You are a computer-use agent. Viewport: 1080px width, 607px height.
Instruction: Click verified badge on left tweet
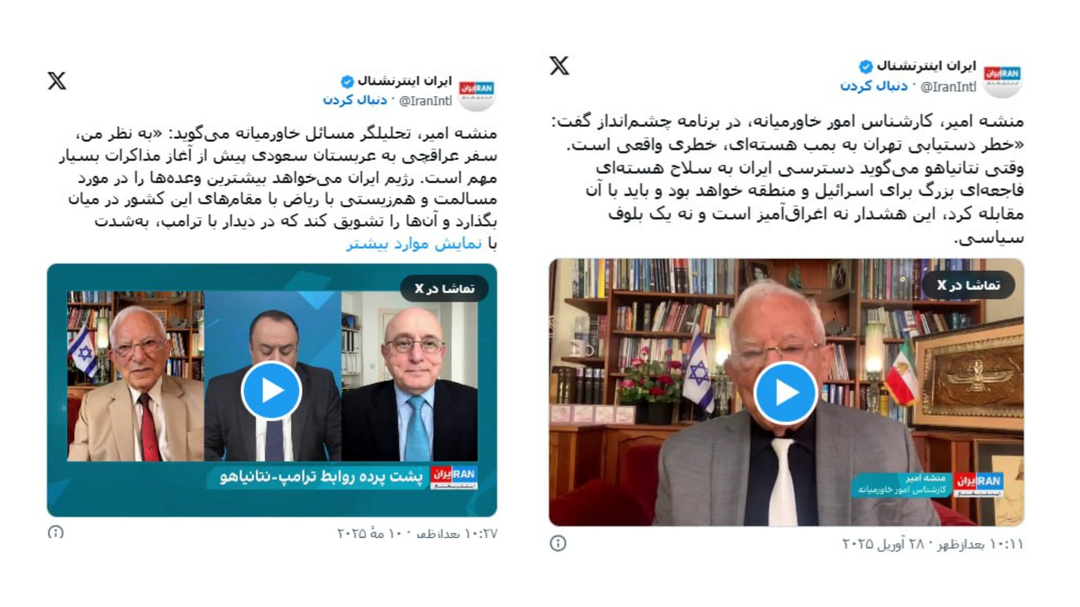click(347, 82)
